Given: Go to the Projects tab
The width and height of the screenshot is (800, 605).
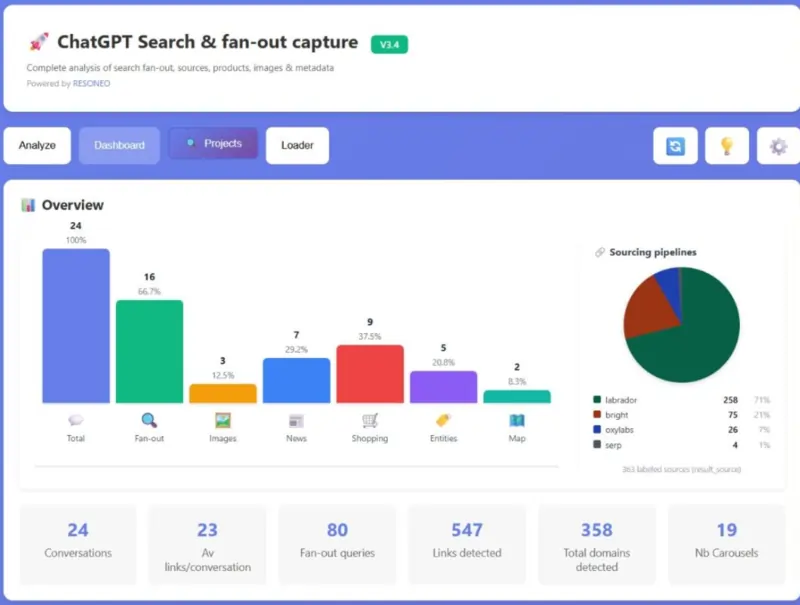Looking at the screenshot, I should click(x=213, y=143).
